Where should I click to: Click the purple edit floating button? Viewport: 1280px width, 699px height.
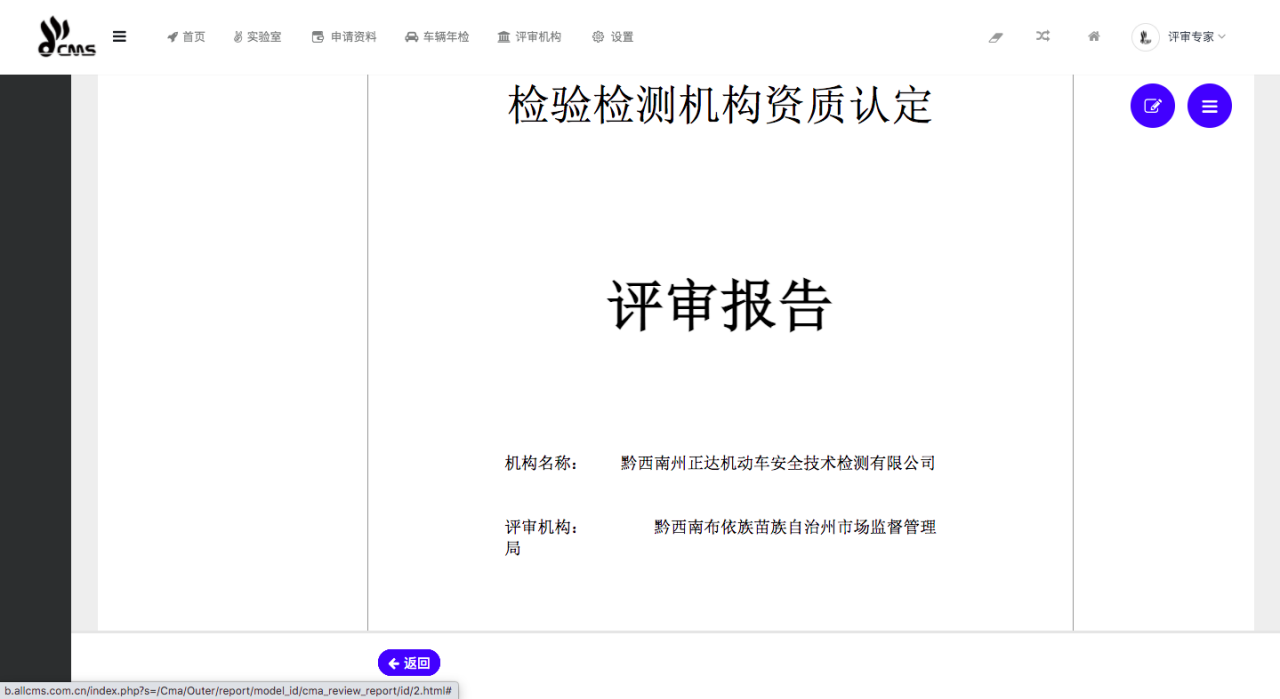(x=1152, y=106)
